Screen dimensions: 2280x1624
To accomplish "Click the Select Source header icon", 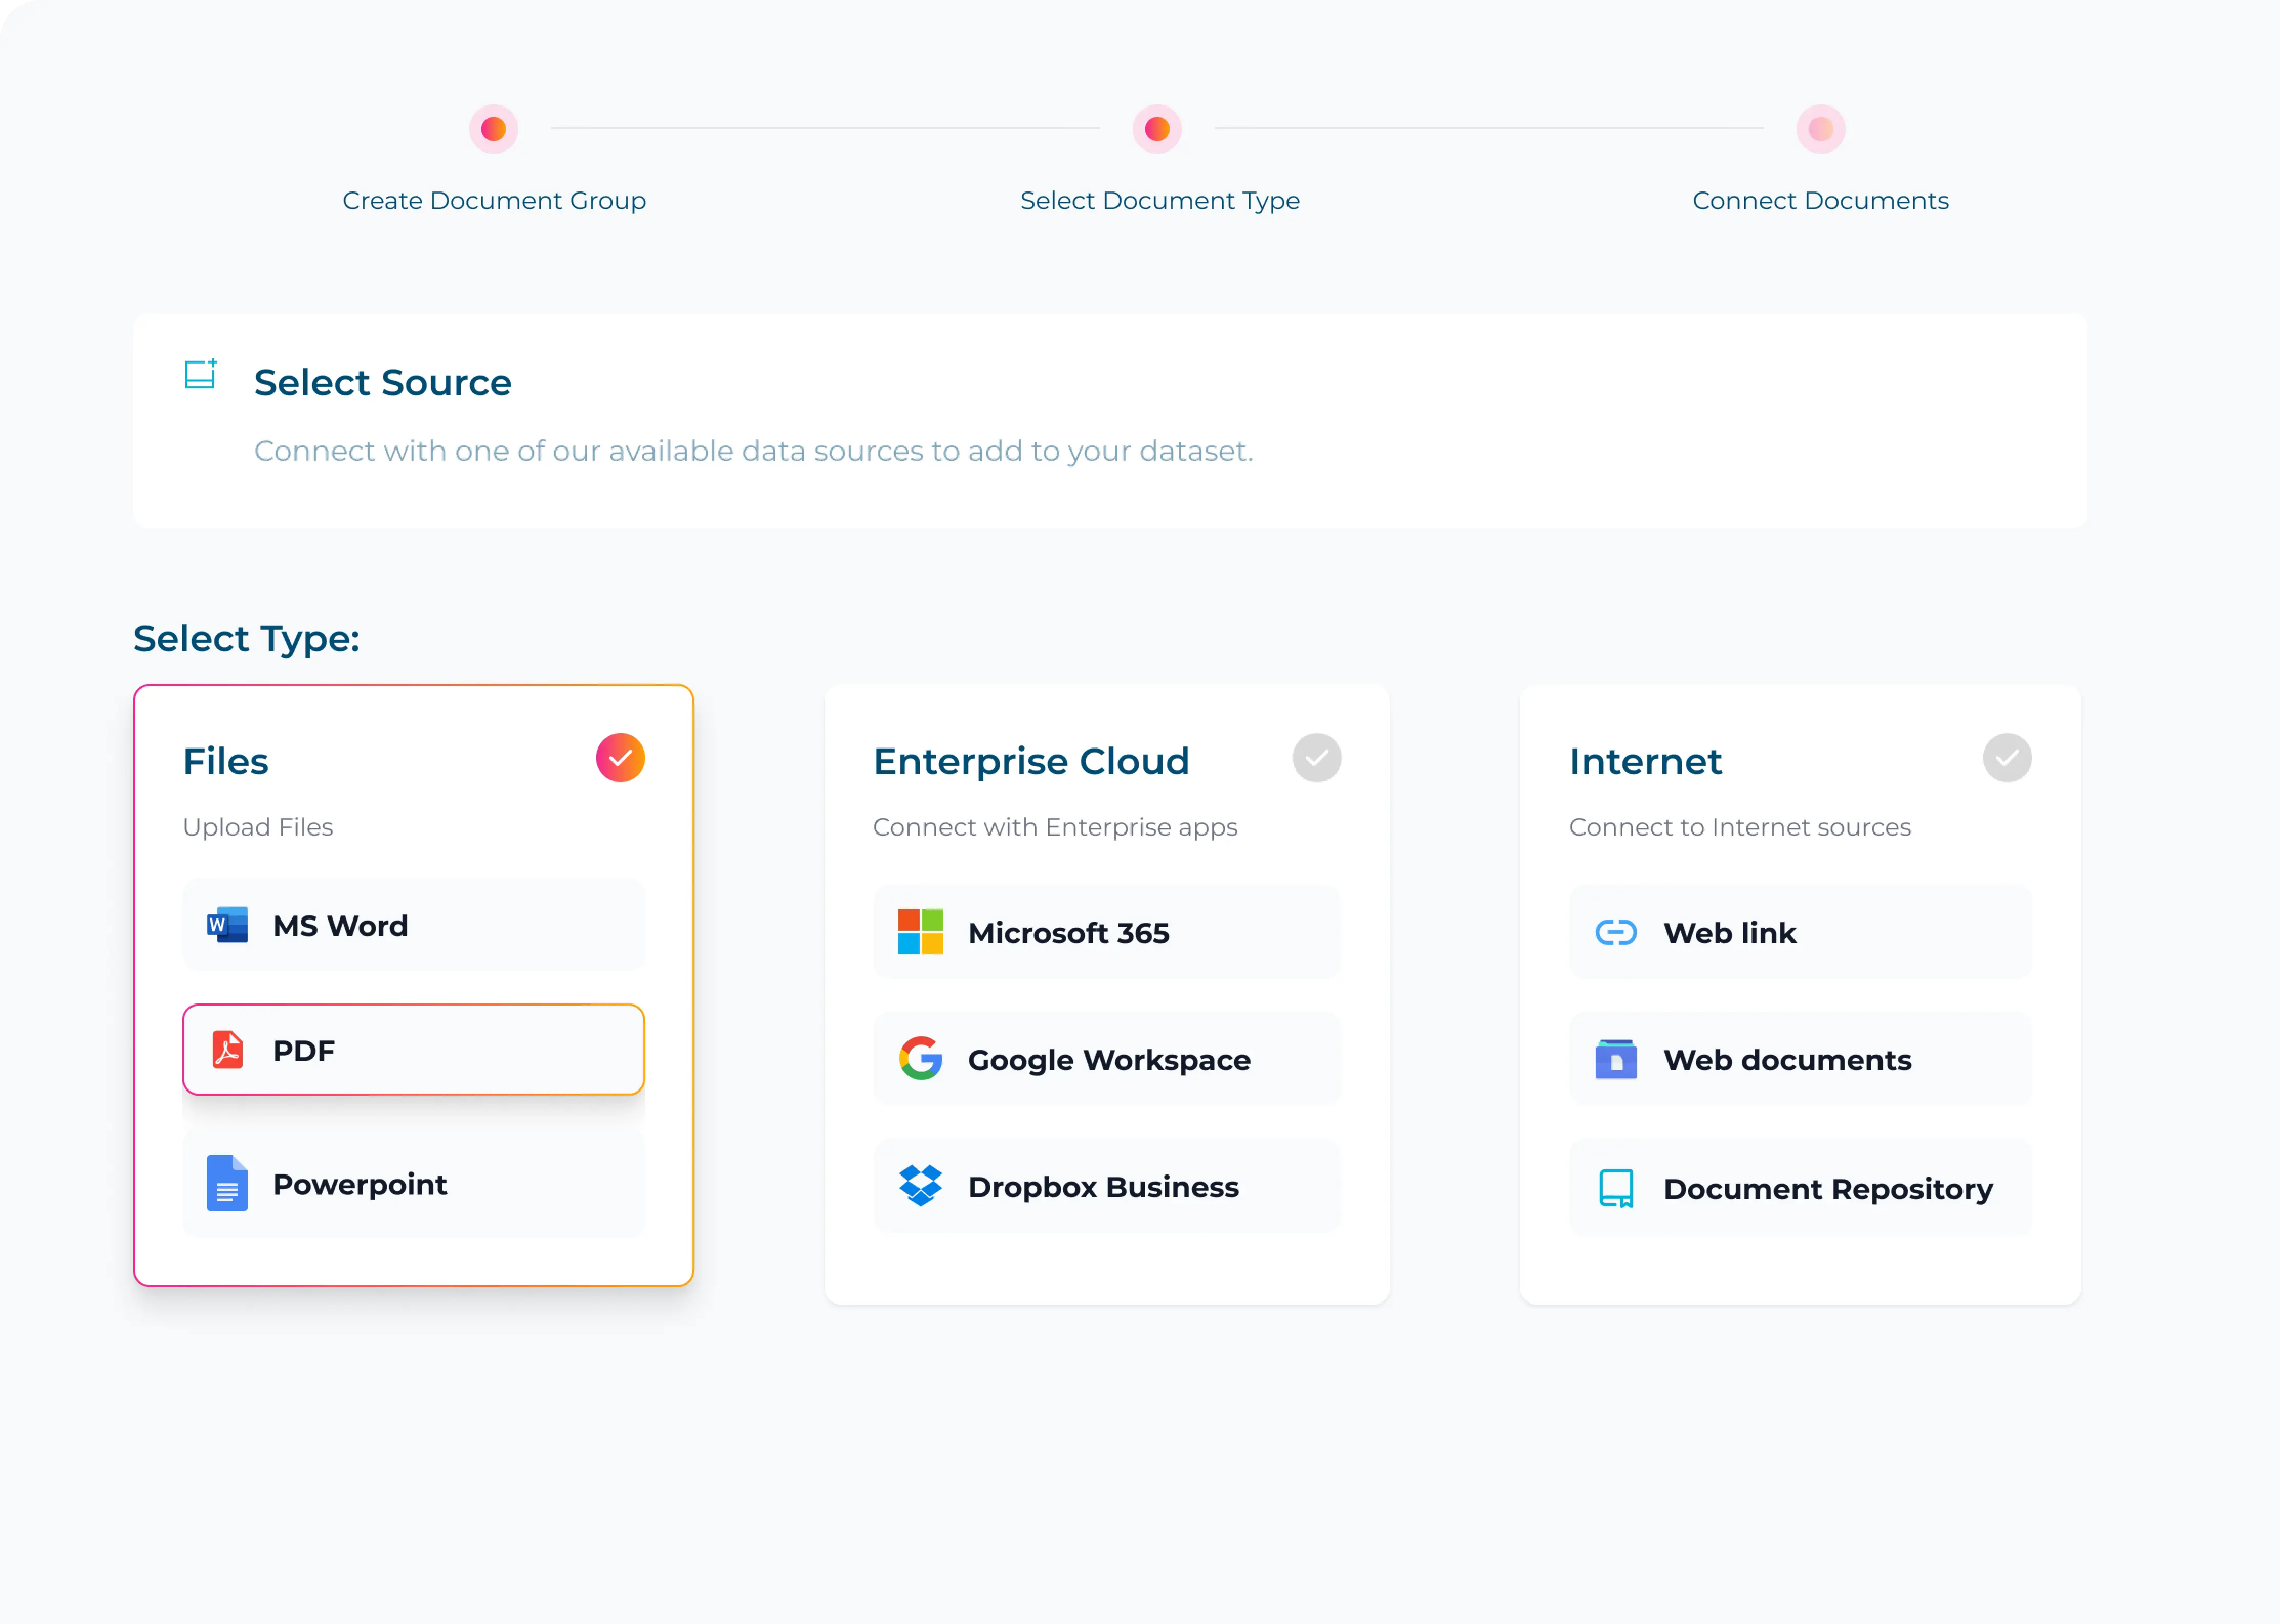I will pyautogui.click(x=201, y=374).
